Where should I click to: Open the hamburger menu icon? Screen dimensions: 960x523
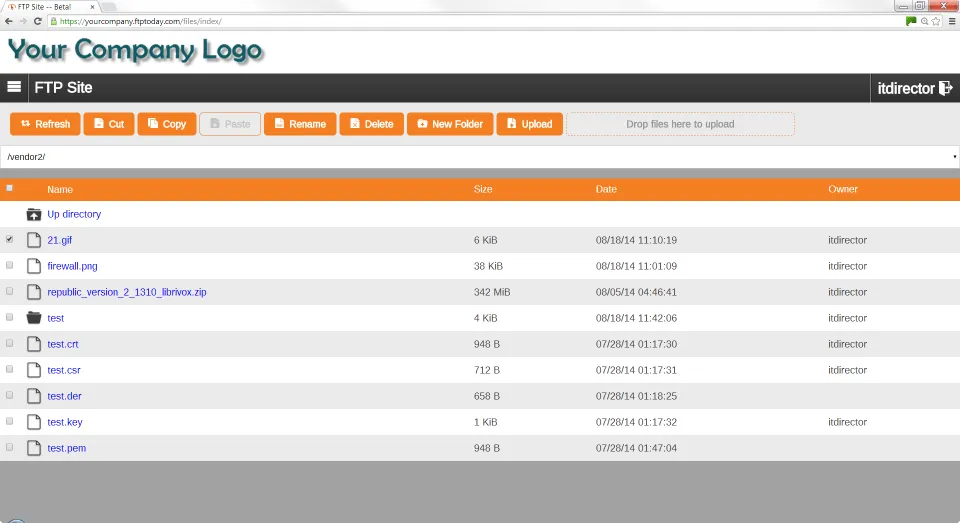14,87
